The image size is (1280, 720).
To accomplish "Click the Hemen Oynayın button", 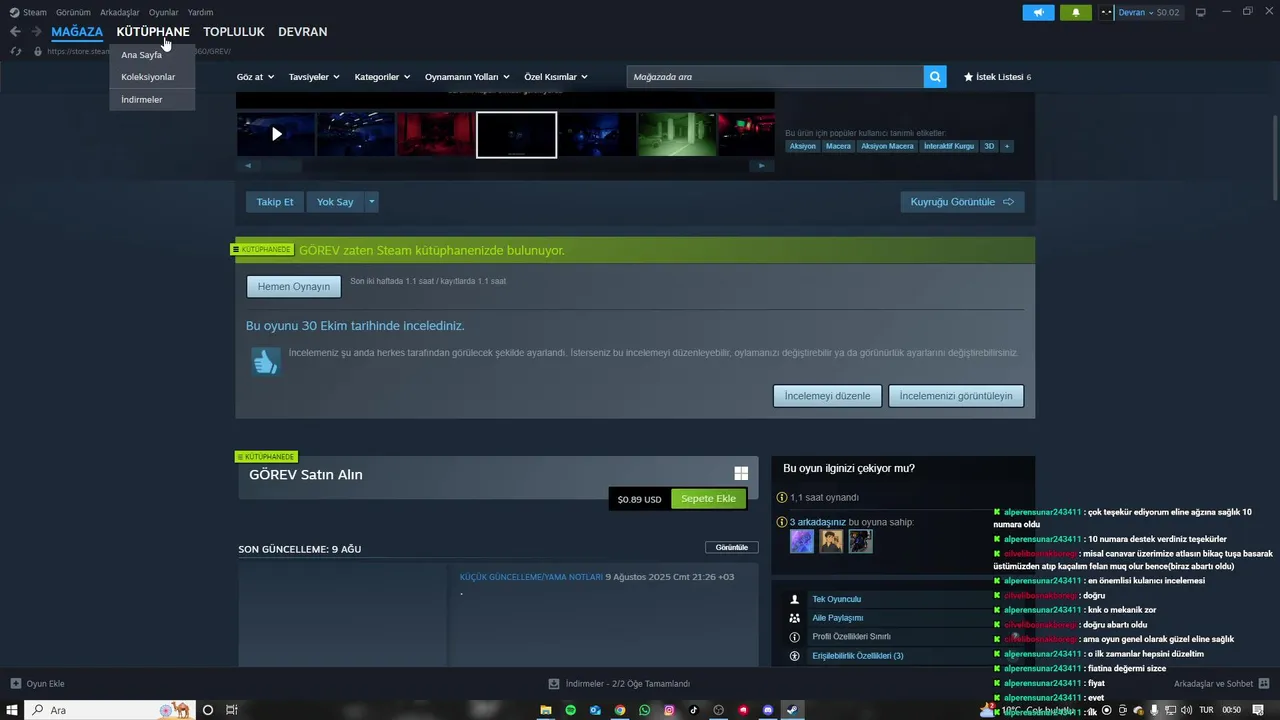I will coord(294,287).
